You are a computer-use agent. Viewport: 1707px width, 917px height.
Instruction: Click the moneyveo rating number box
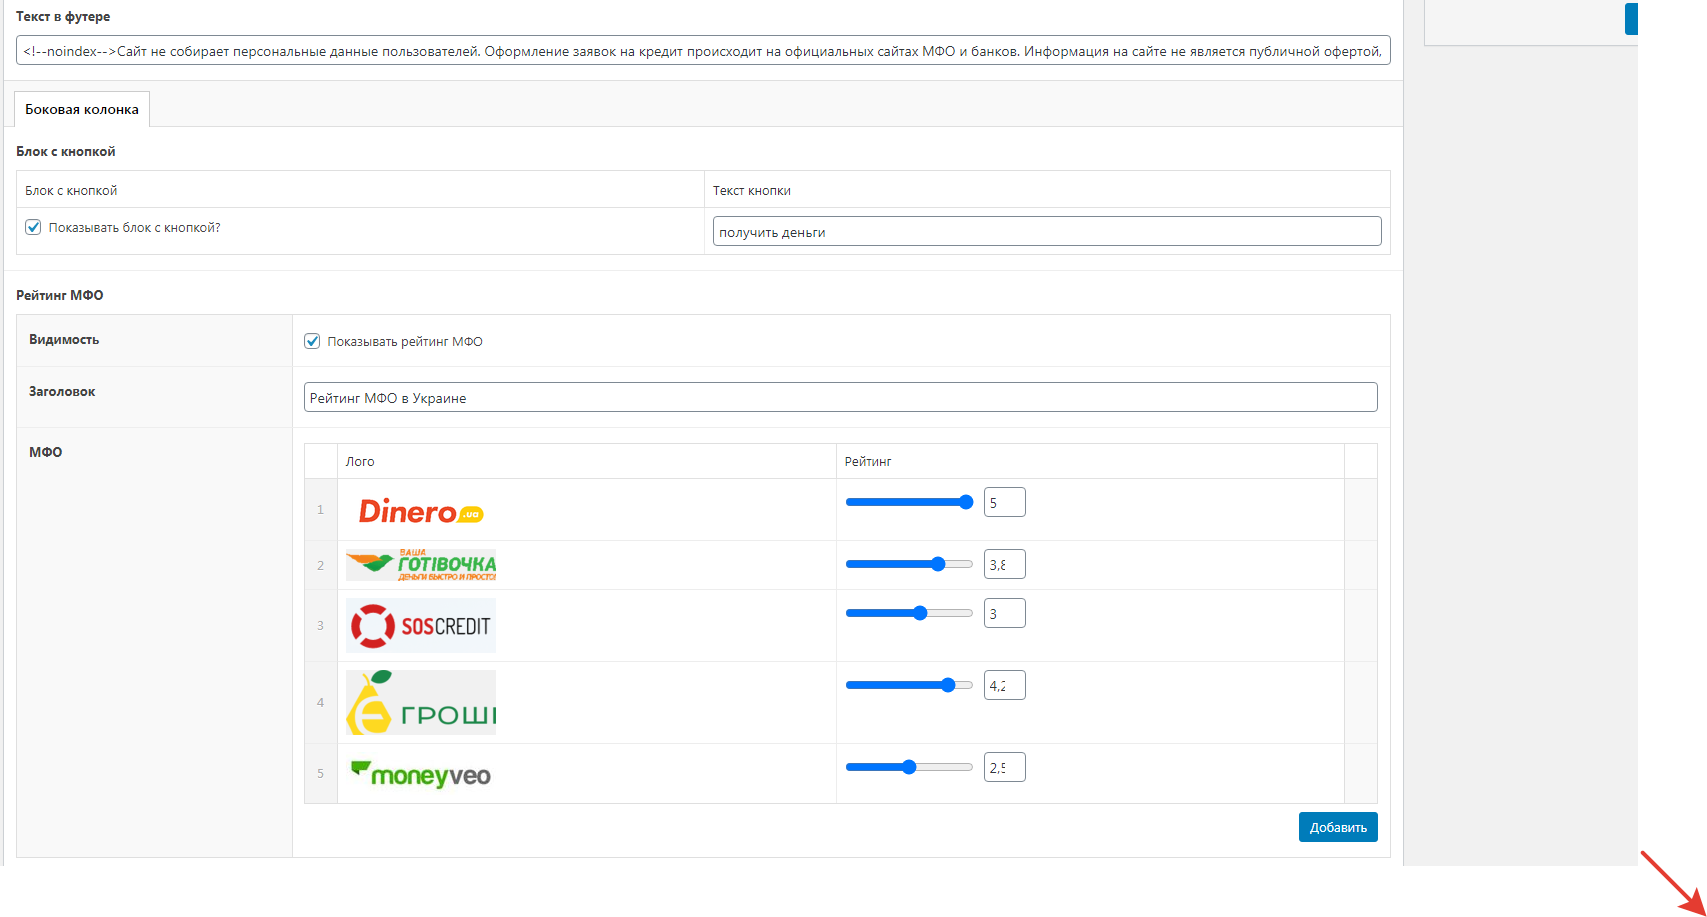pos(1004,768)
